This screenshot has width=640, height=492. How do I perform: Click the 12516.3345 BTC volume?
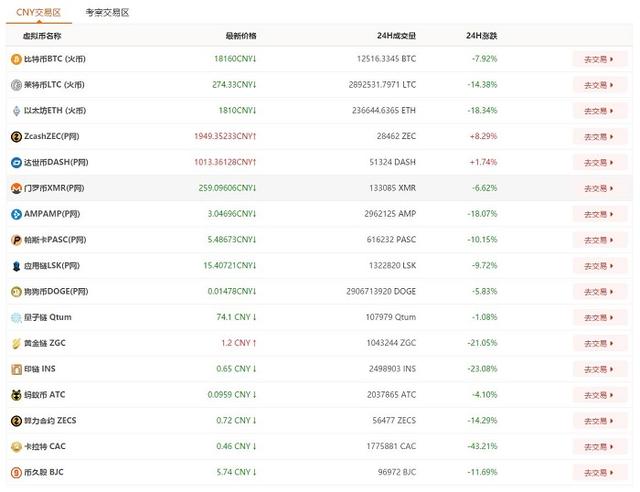coord(387,59)
